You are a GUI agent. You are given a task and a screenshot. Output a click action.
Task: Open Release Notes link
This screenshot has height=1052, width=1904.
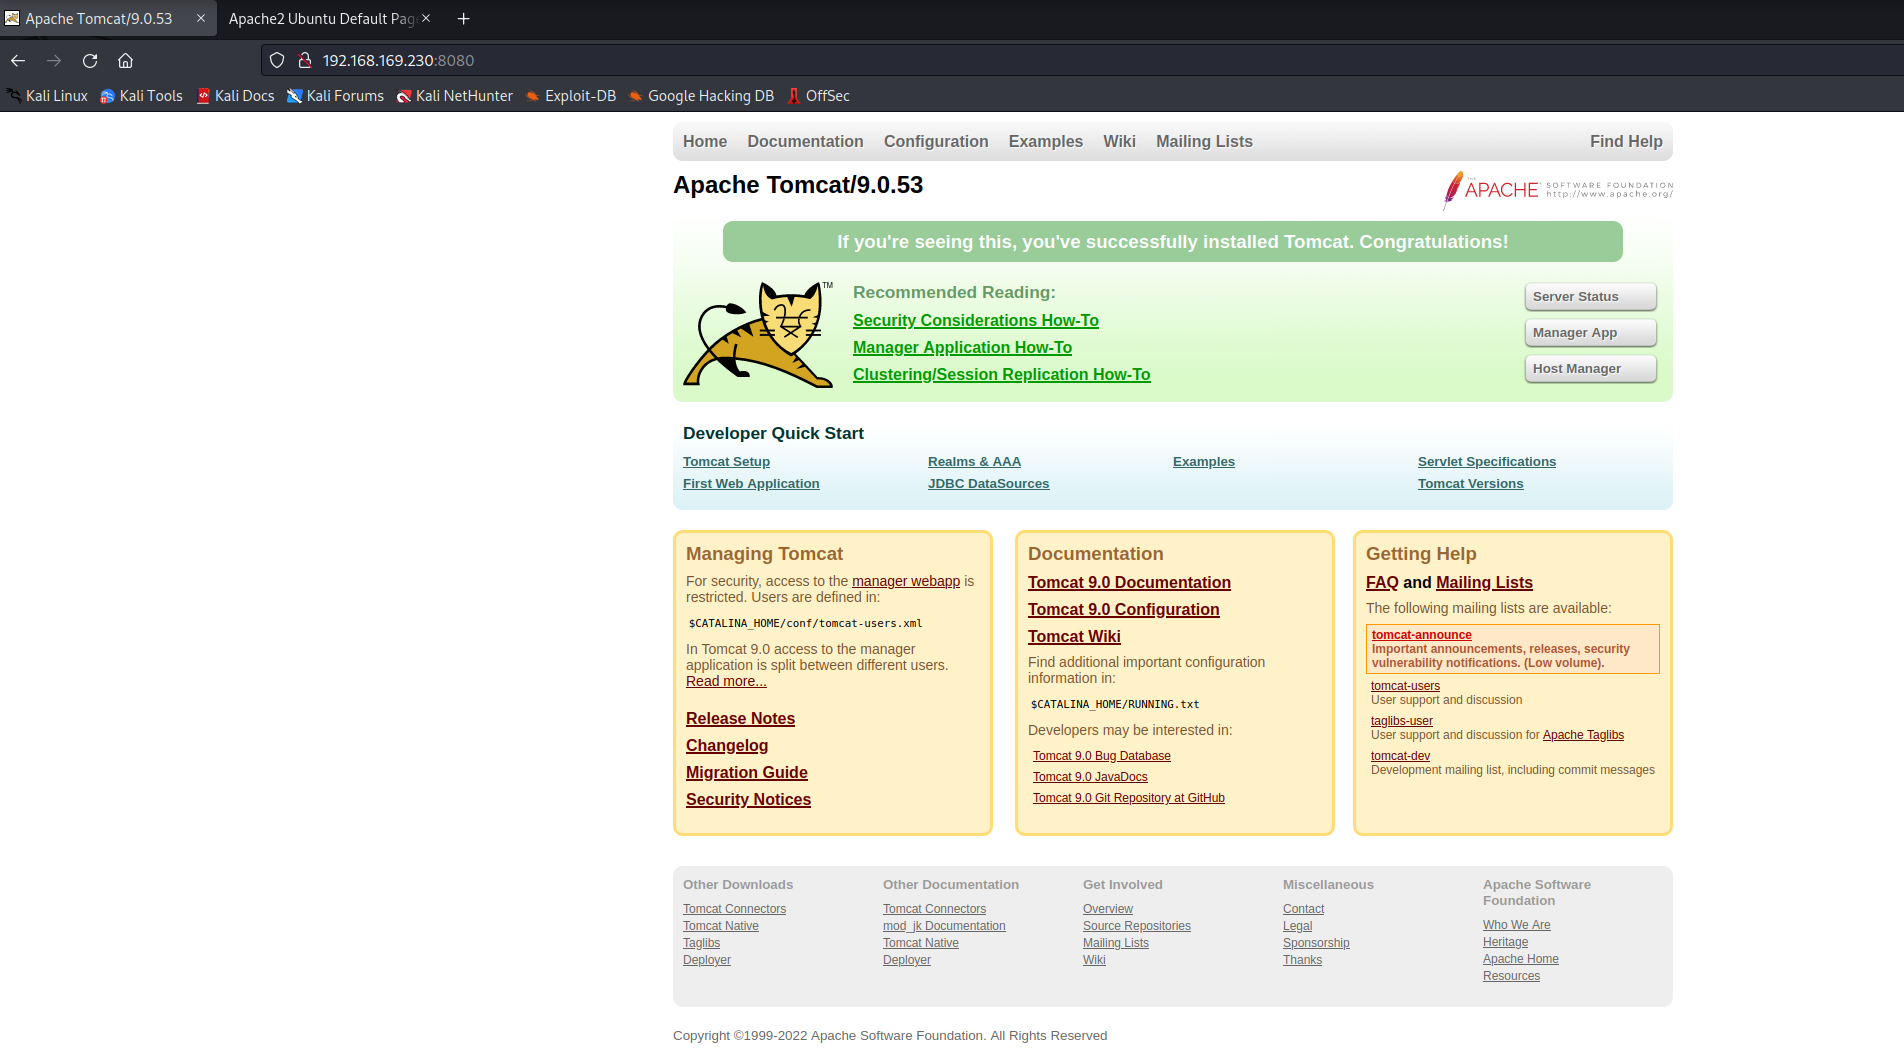[x=740, y=719]
